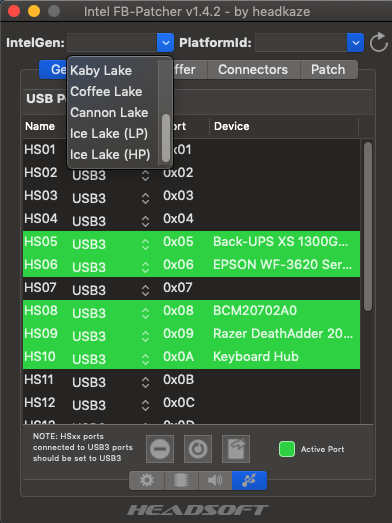Select the Keyboard Hub device row
392x523 pixels.
[191, 357]
